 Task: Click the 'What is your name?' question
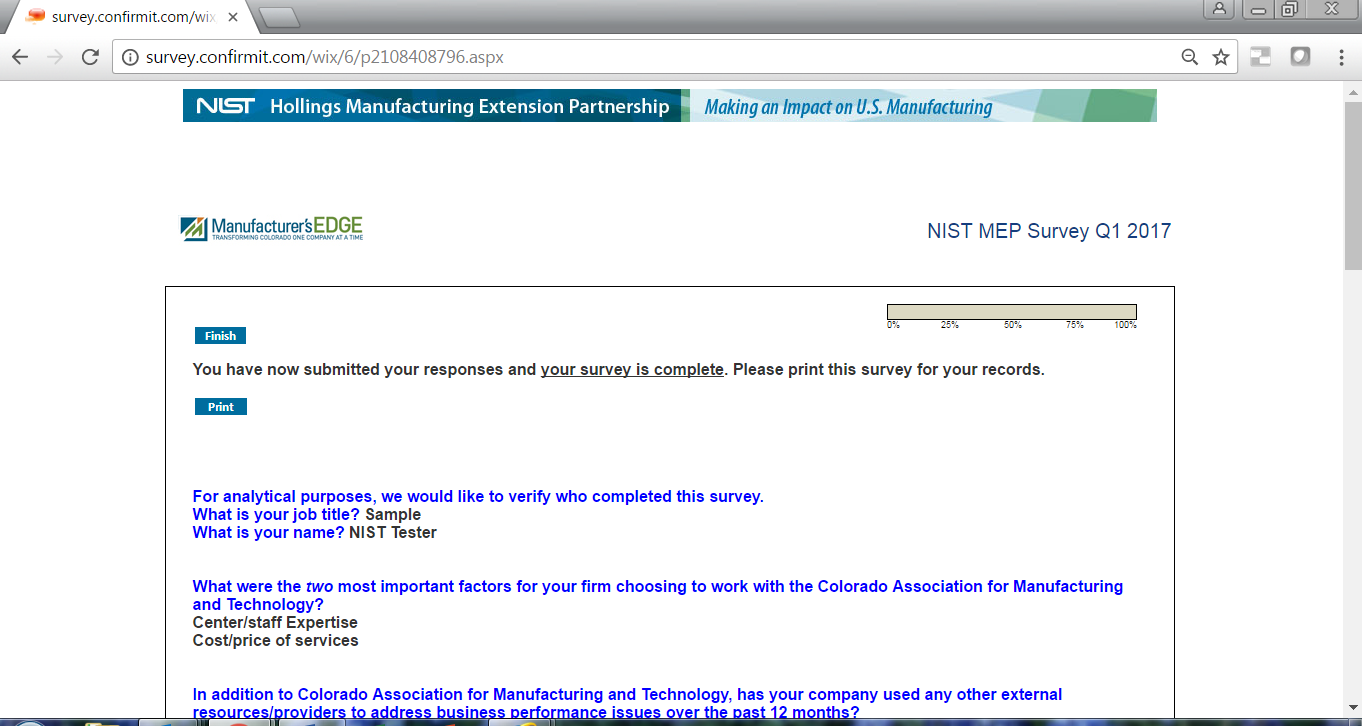click(x=268, y=533)
